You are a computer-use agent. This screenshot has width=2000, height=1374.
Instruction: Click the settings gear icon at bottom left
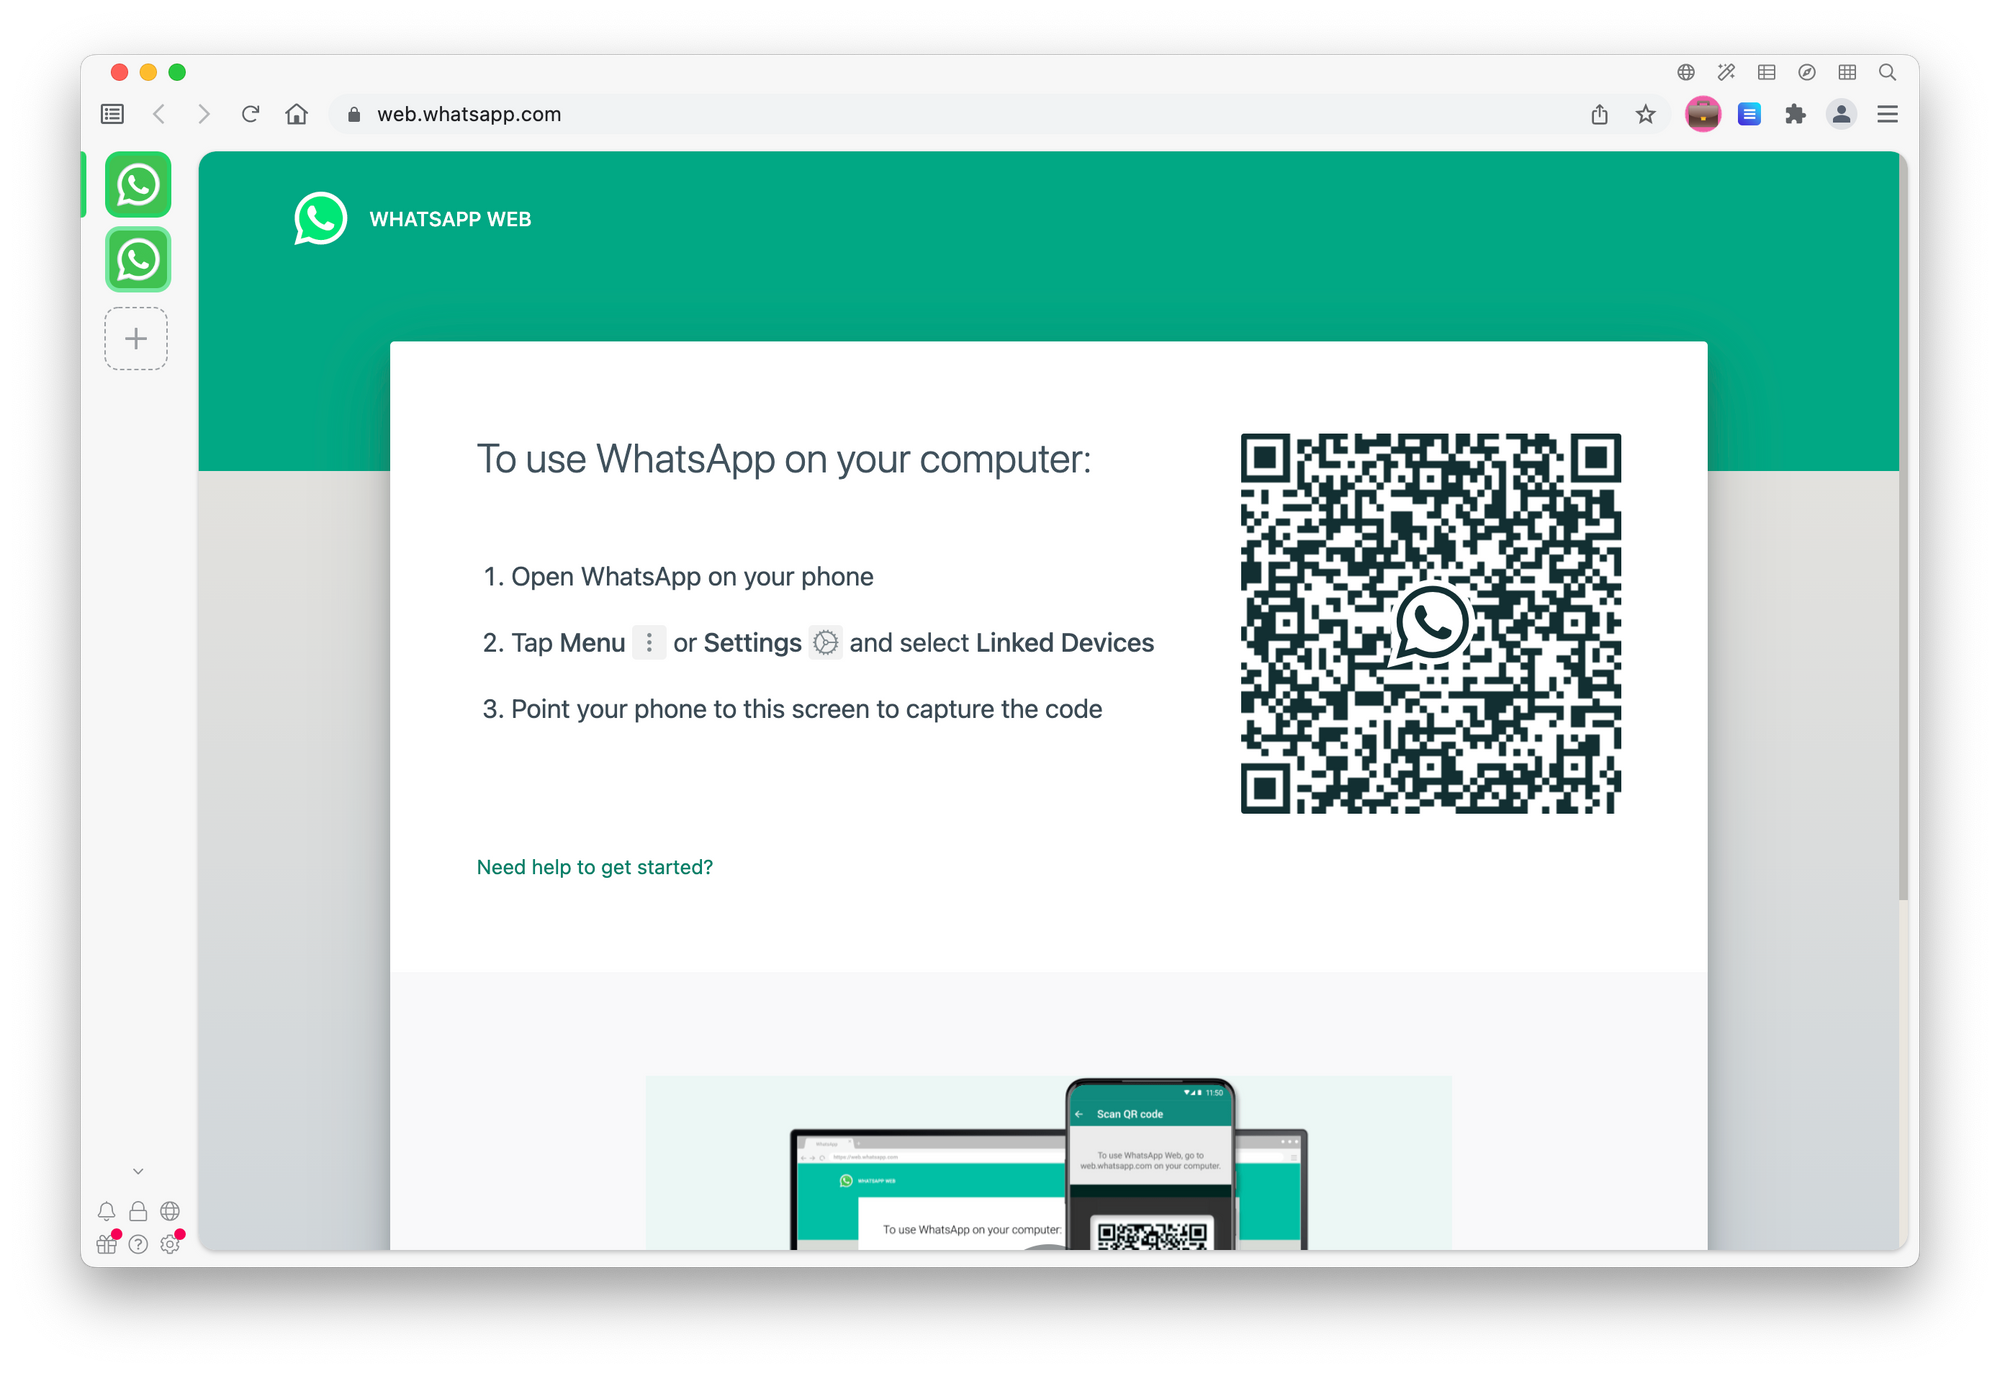(170, 1243)
